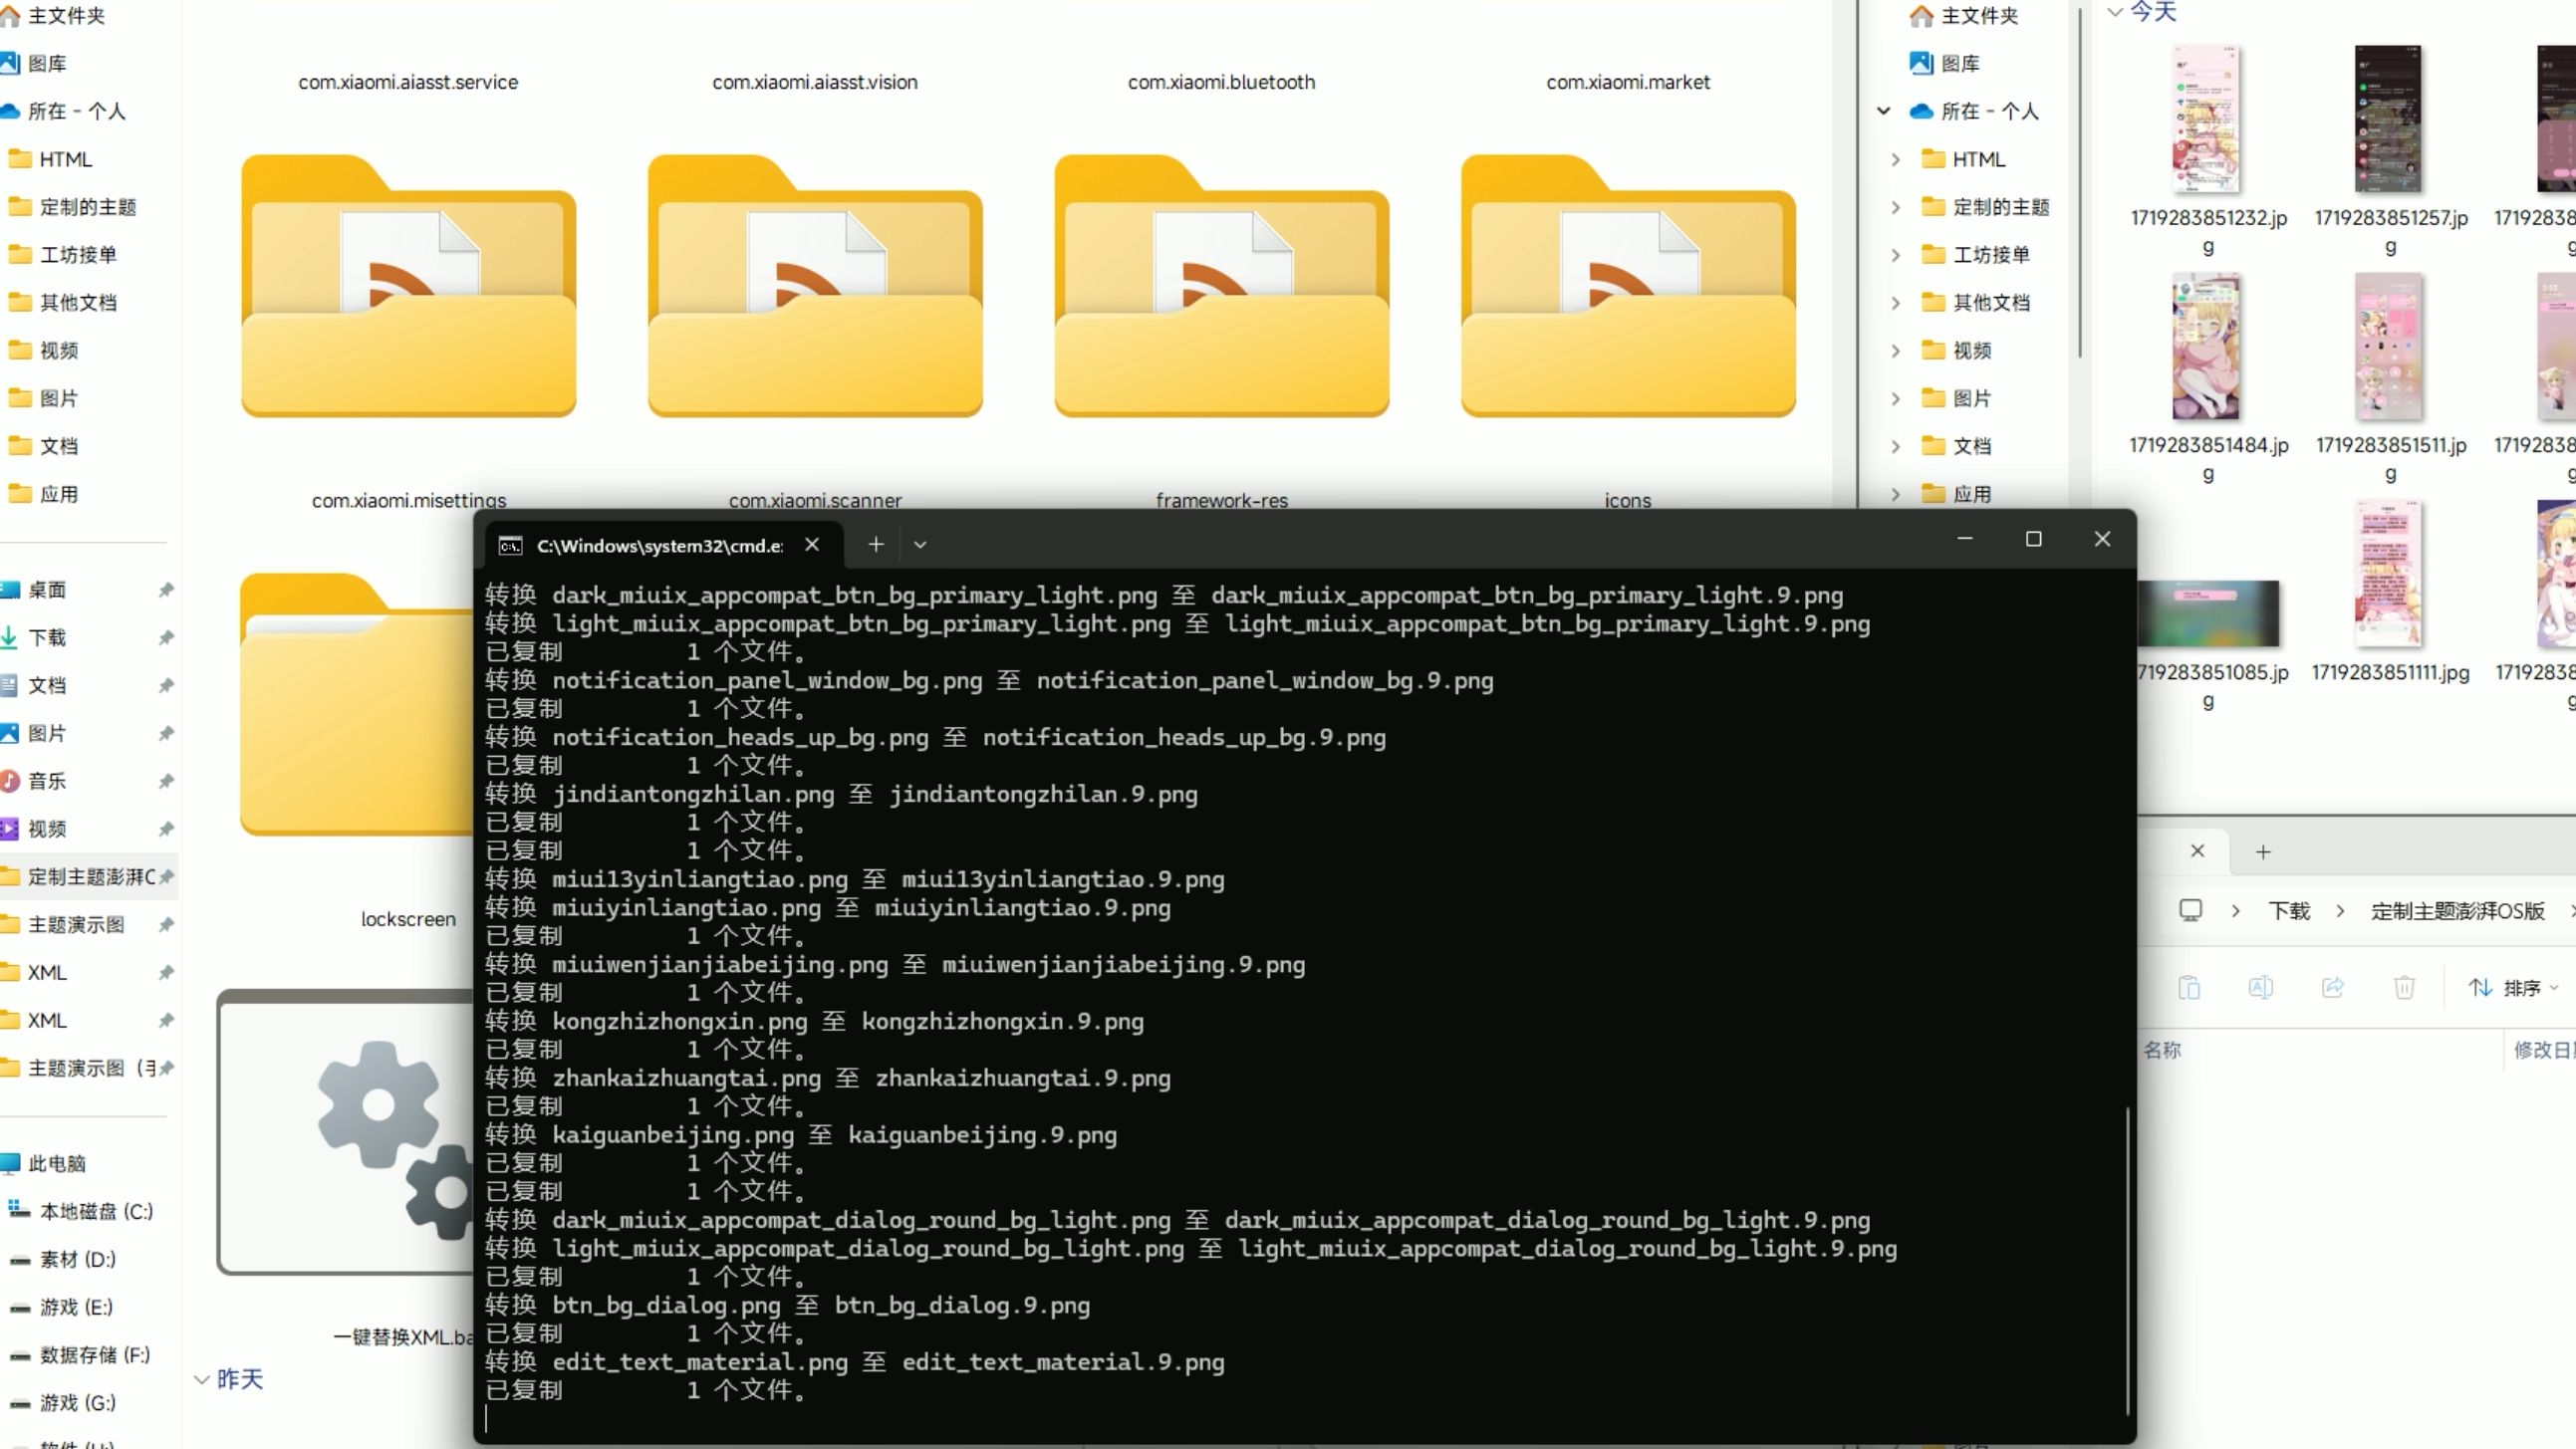2576x1449 pixels.
Task: Open new tab in the cmd terminal
Action: [x=875, y=544]
